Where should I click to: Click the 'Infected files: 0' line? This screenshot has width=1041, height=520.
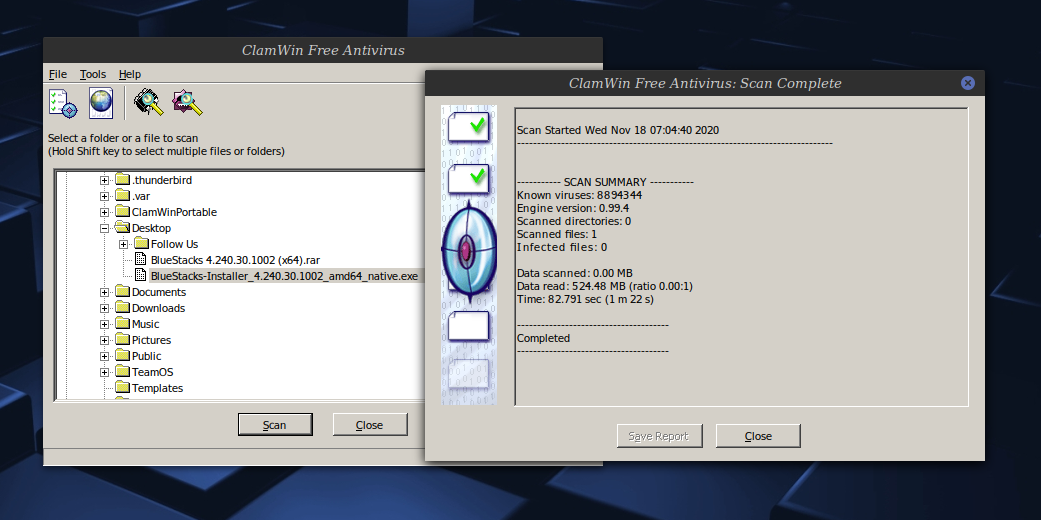pos(562,248)
